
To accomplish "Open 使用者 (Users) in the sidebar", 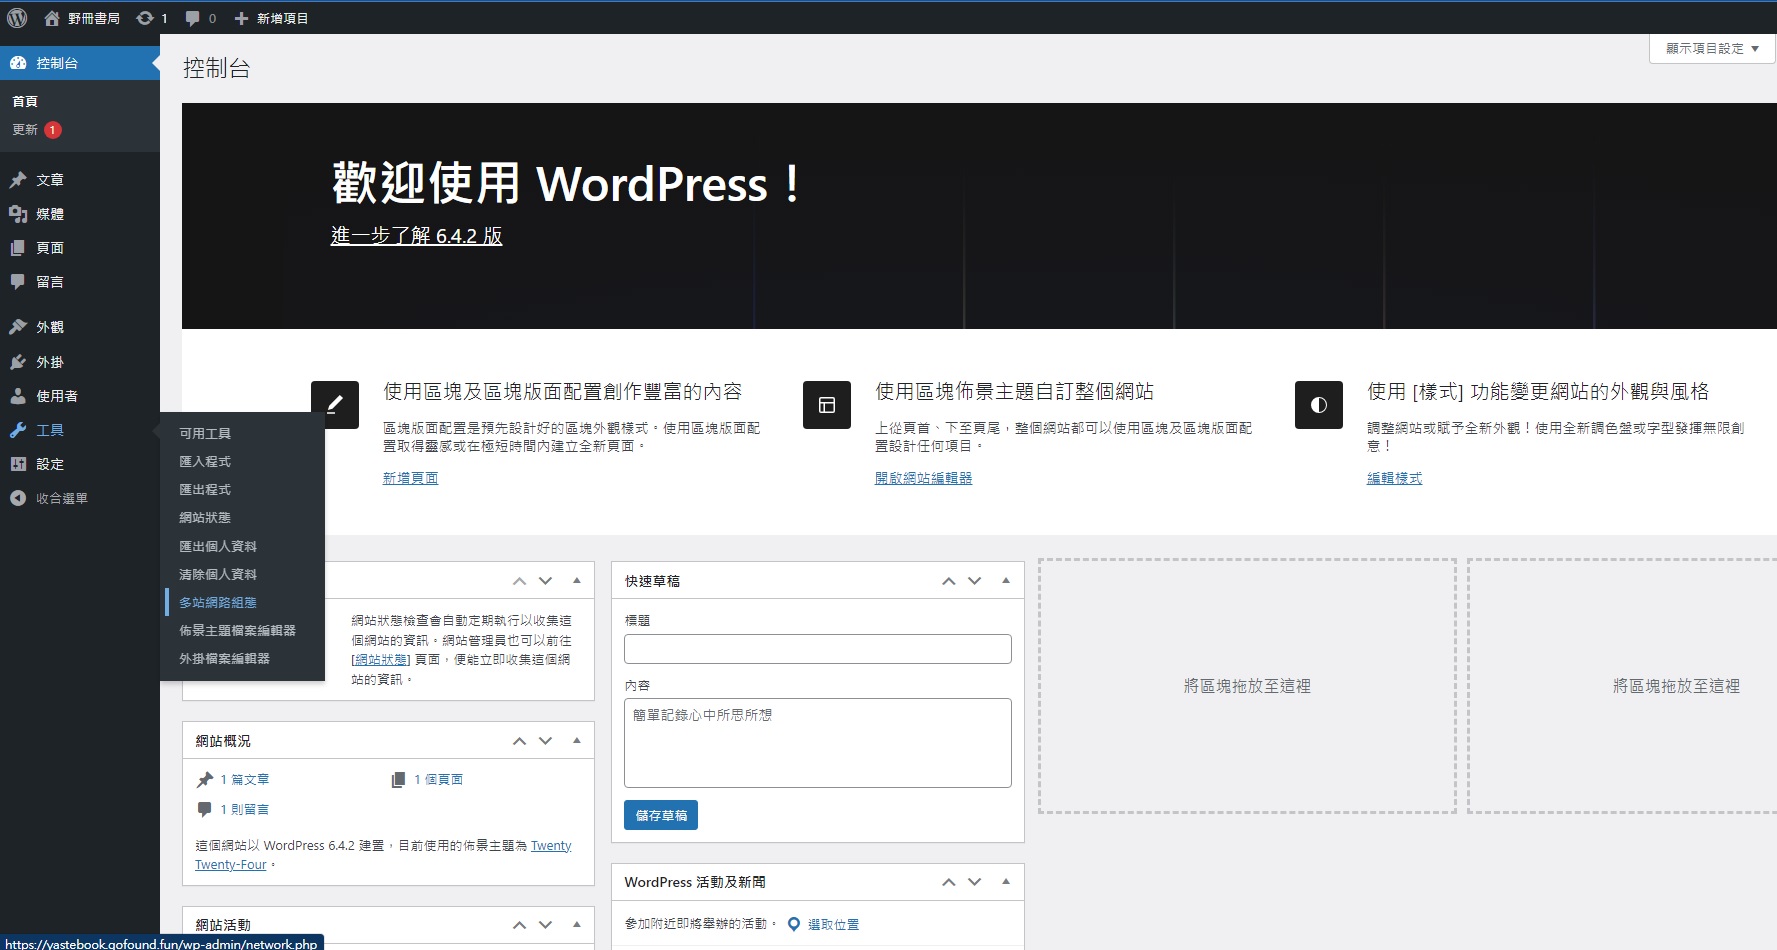I will coord(56,396).
